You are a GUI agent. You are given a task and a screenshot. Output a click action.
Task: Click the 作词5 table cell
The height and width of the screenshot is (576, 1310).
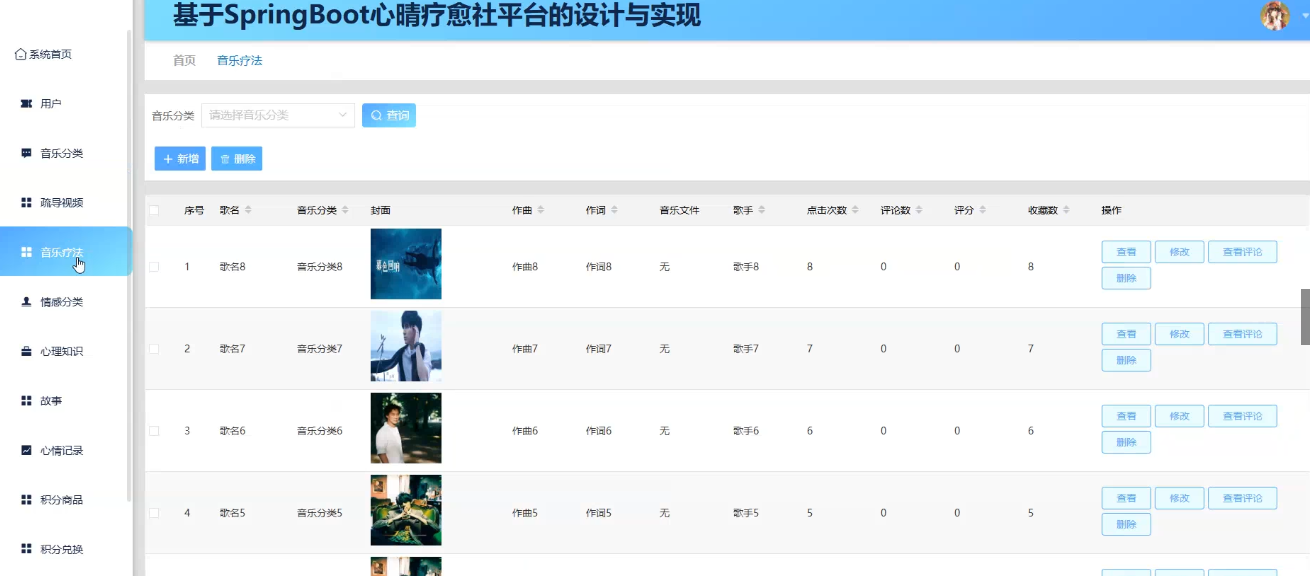599,513
